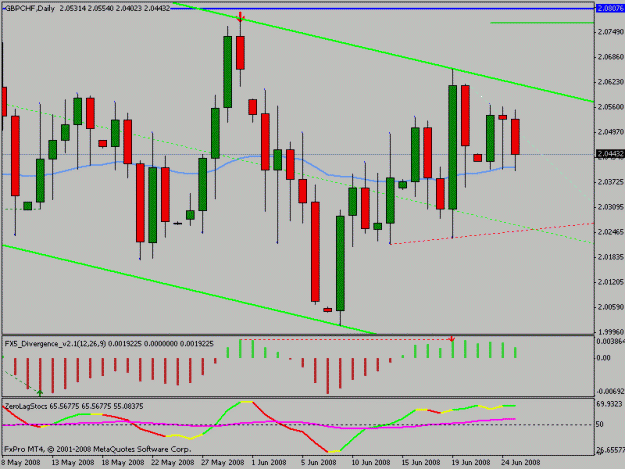Image resolution: width=625 pixels, height=469 pixels.
Task: Click the 50 level label in ZeroLagStocs
Action: pyautogui.click(x=600, y=424)
